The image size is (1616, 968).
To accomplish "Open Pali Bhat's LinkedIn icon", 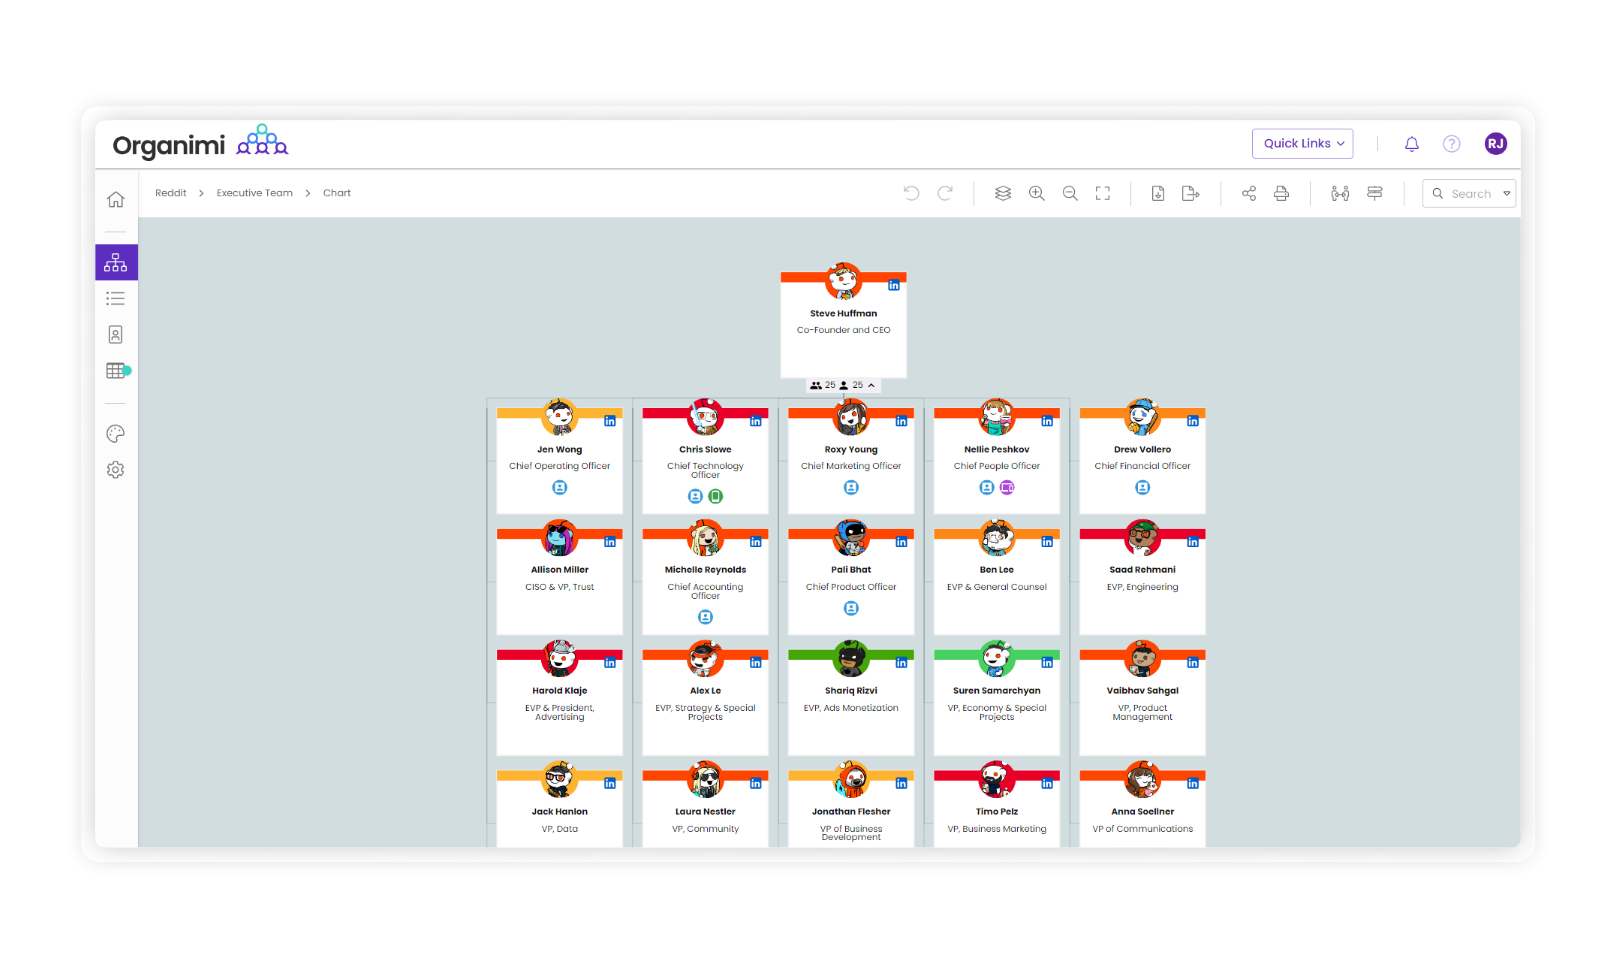I will coord(901,542).
